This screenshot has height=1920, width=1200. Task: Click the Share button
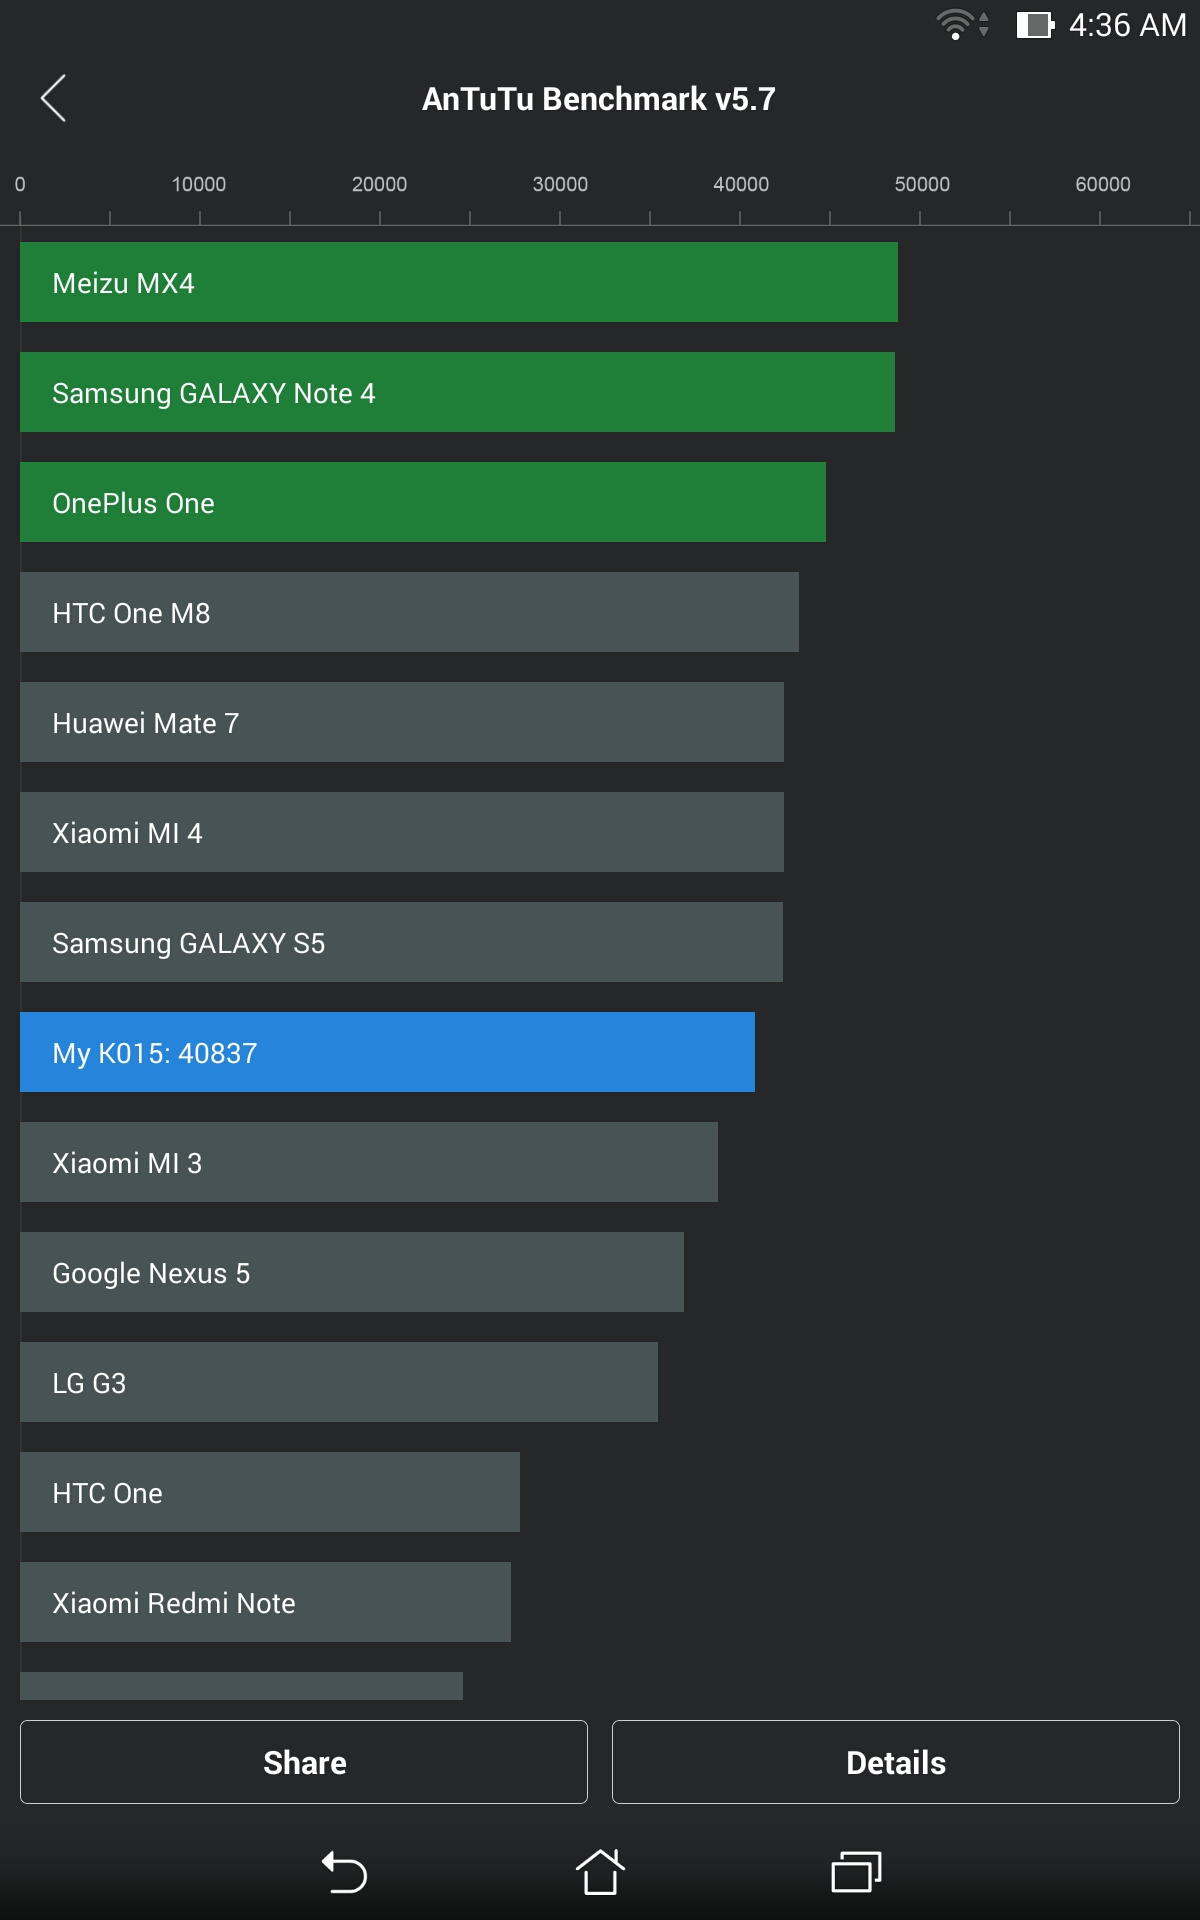point(304,1762)
